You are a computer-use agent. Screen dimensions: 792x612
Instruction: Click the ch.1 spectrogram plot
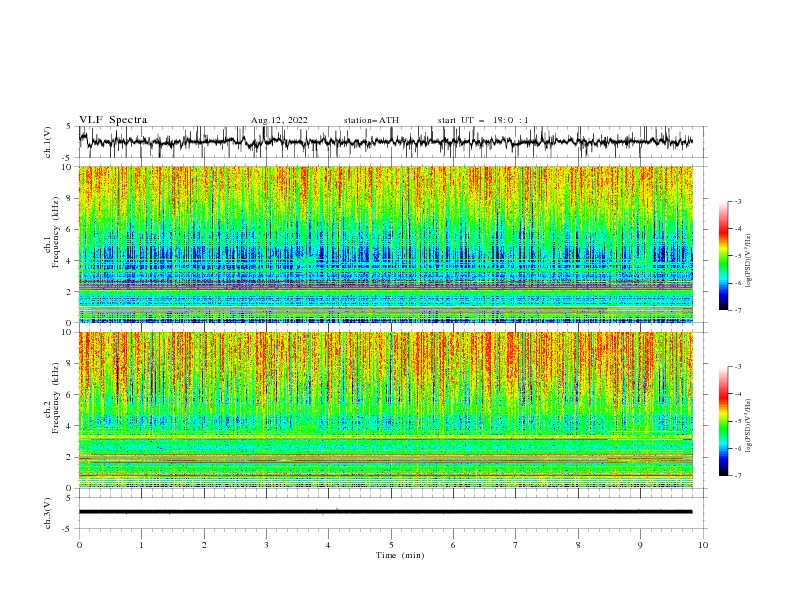point(385,244)
